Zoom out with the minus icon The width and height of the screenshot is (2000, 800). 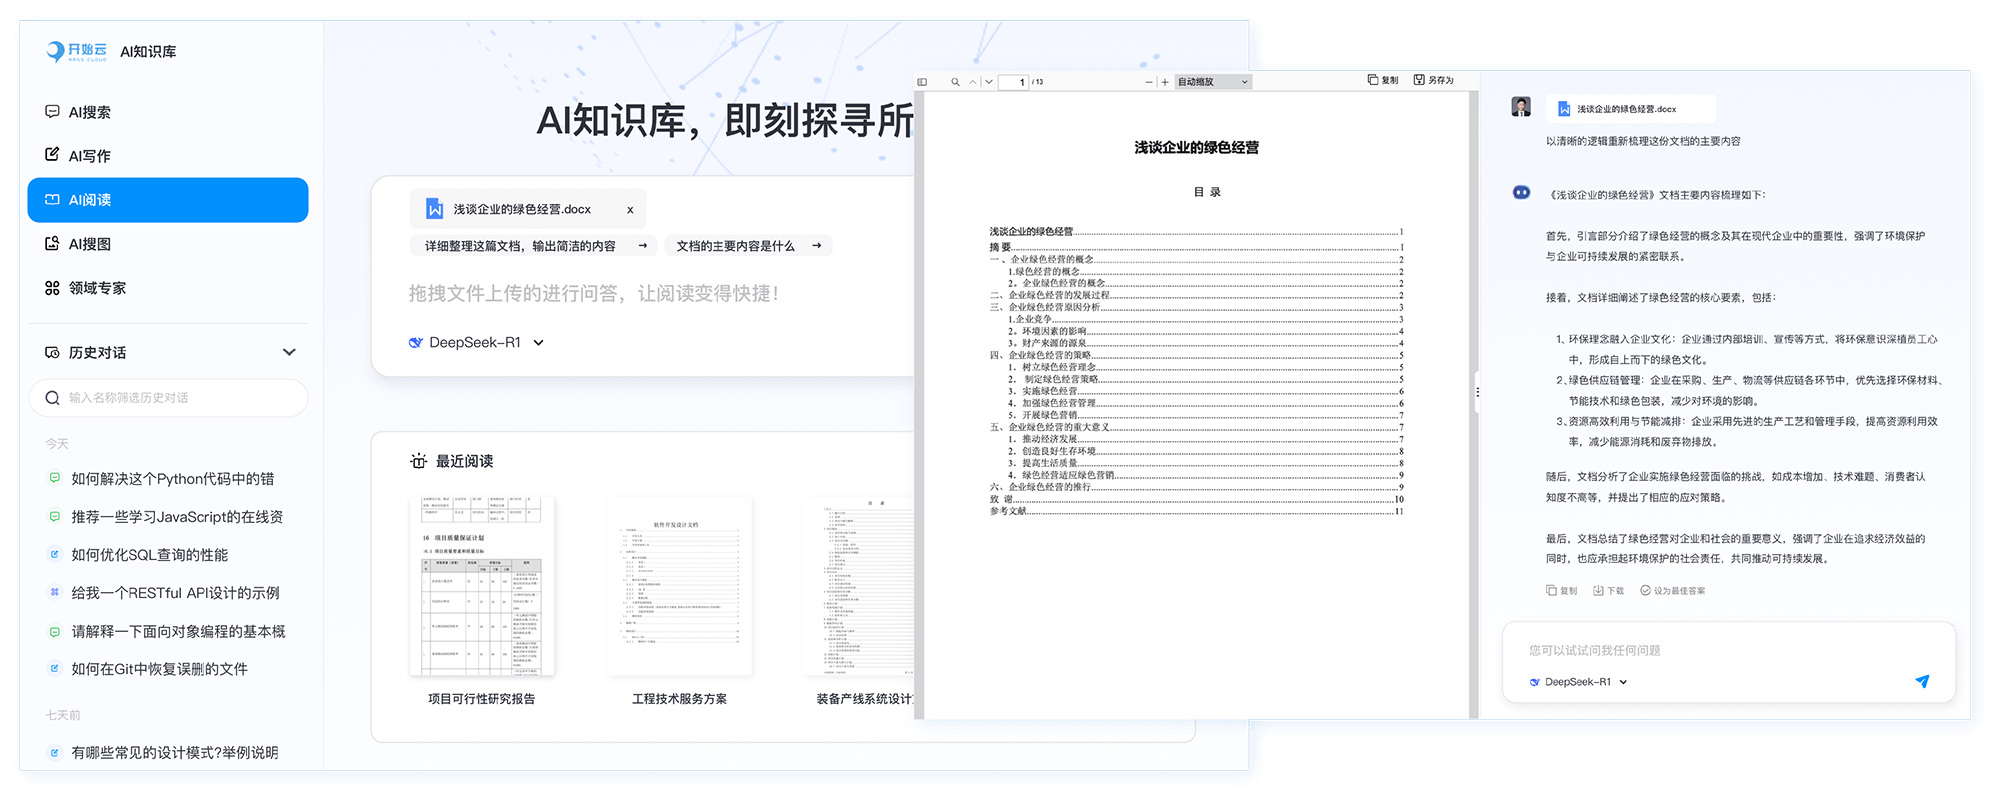(1149, 82)
